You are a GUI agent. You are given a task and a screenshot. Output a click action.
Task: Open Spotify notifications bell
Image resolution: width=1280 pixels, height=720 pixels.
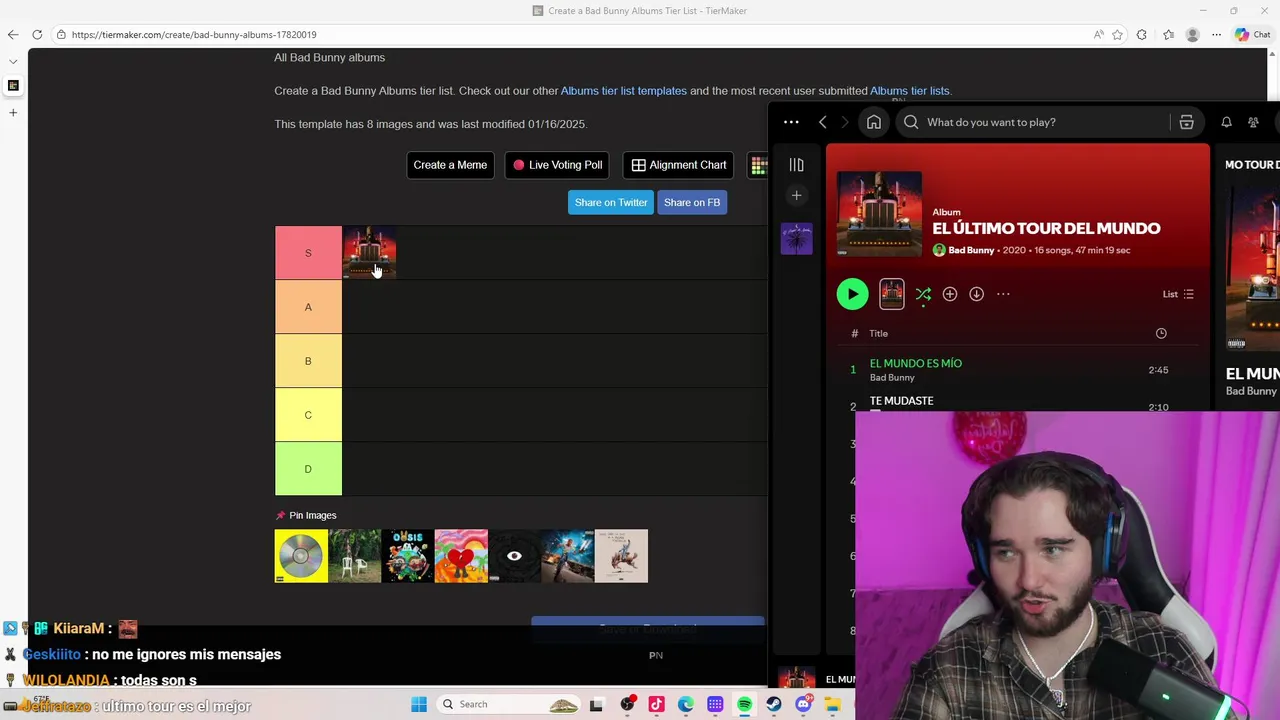pyautogui.click(x=1226, y=122)
